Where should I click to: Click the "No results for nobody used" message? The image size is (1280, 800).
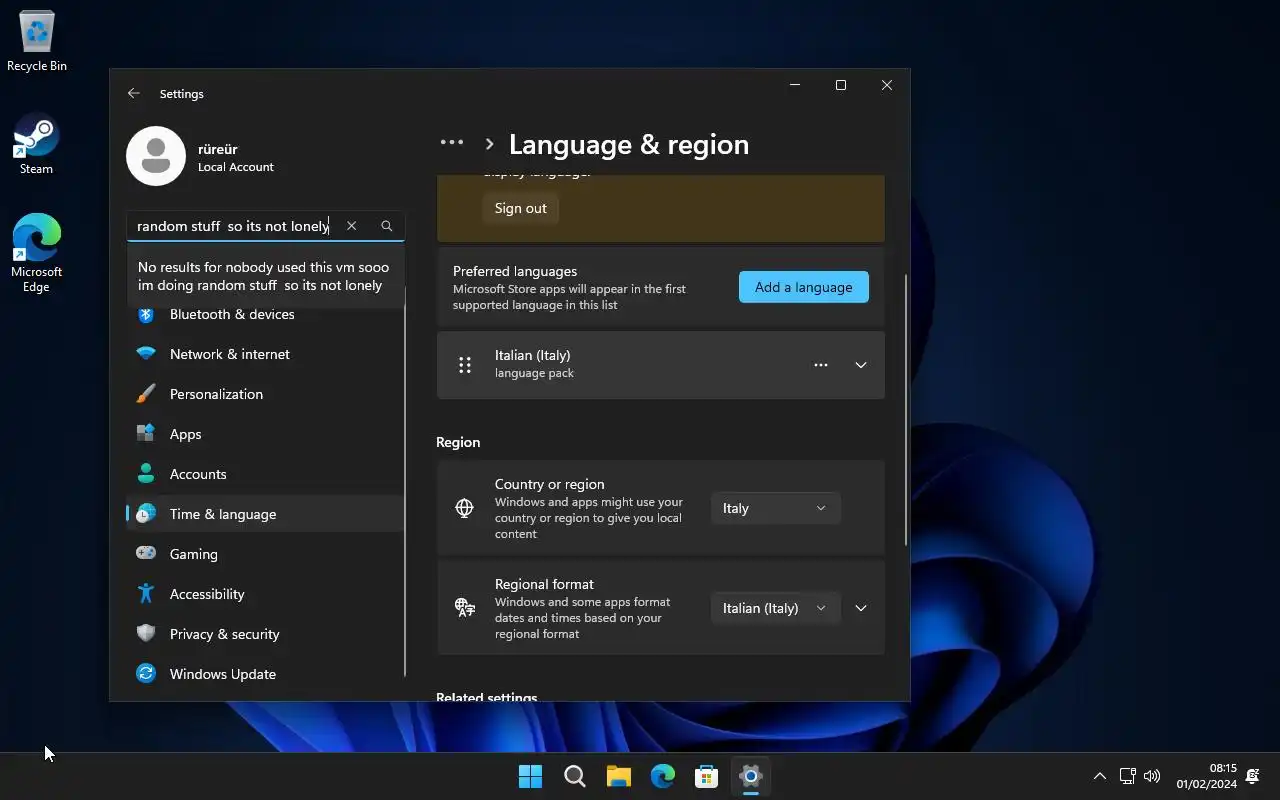pyautogui.click(x=265, y=276)
